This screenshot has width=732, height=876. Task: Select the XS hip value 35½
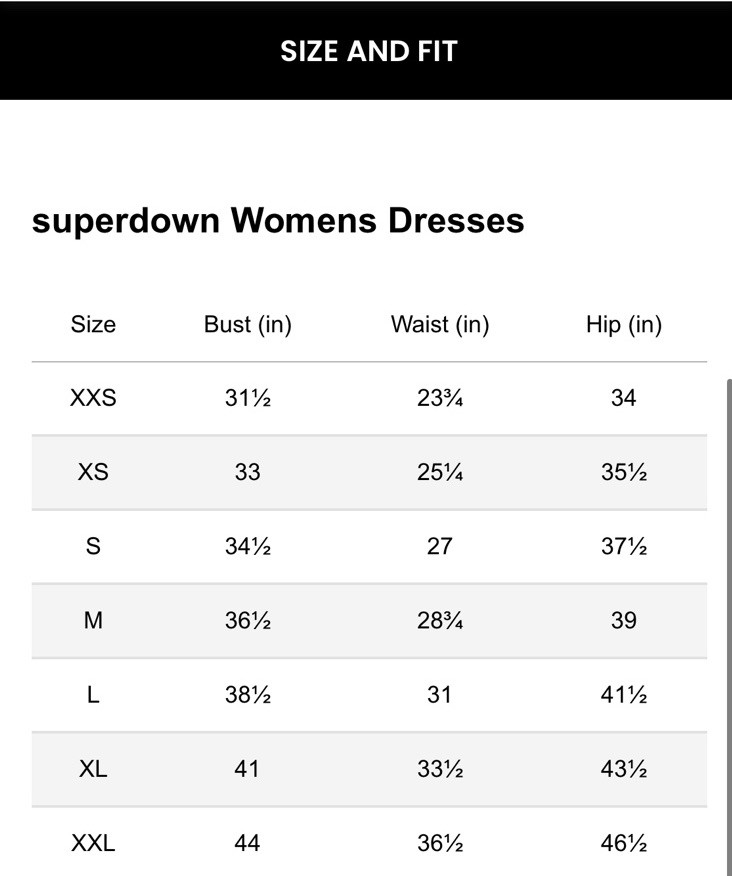coord(623,472)
